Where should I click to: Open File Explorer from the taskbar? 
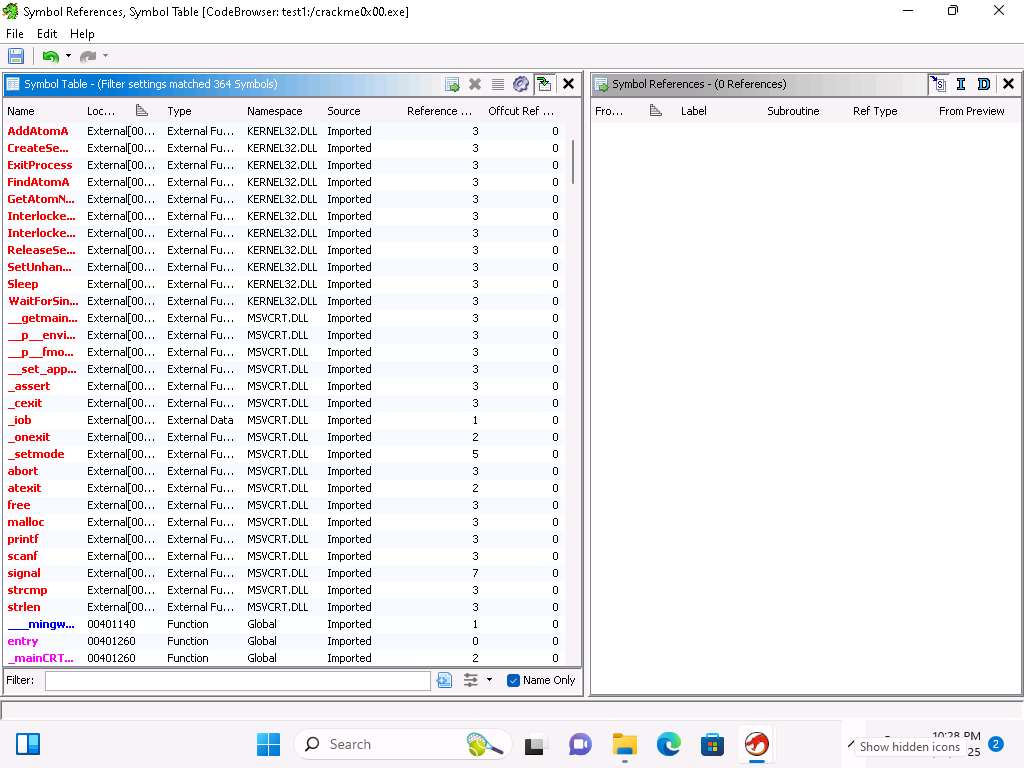(625, 744)
